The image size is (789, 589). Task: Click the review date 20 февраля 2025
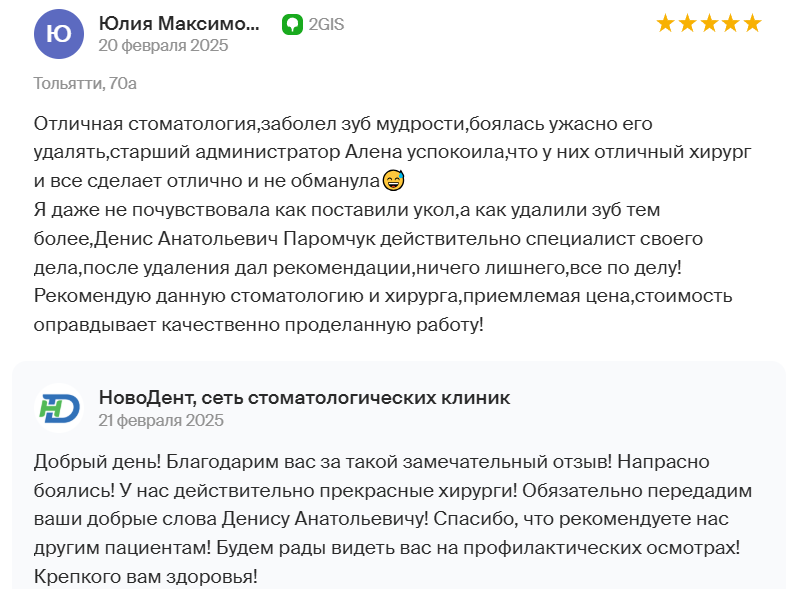click(163, 45)
